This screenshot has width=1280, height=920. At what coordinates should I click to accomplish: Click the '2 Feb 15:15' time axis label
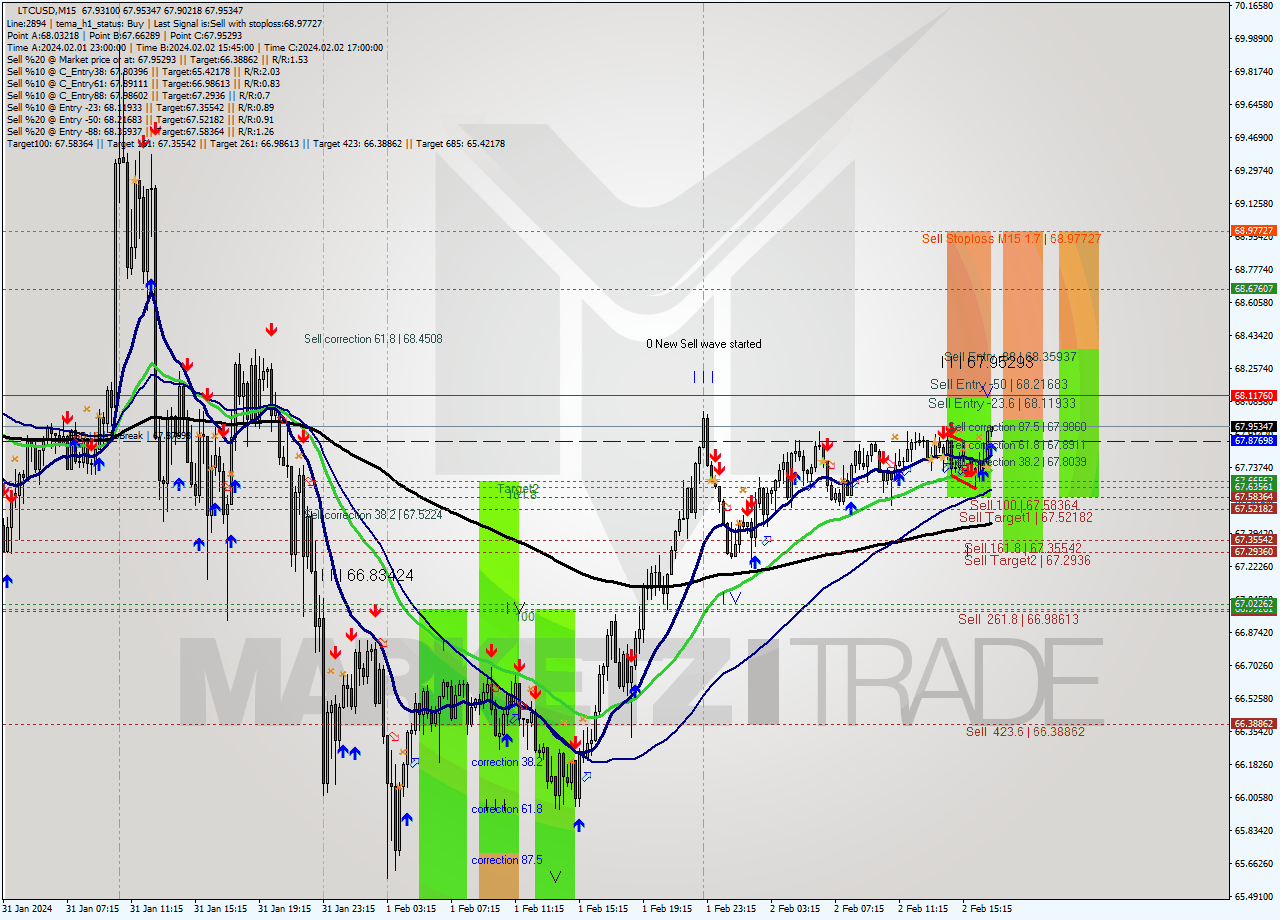987,909
